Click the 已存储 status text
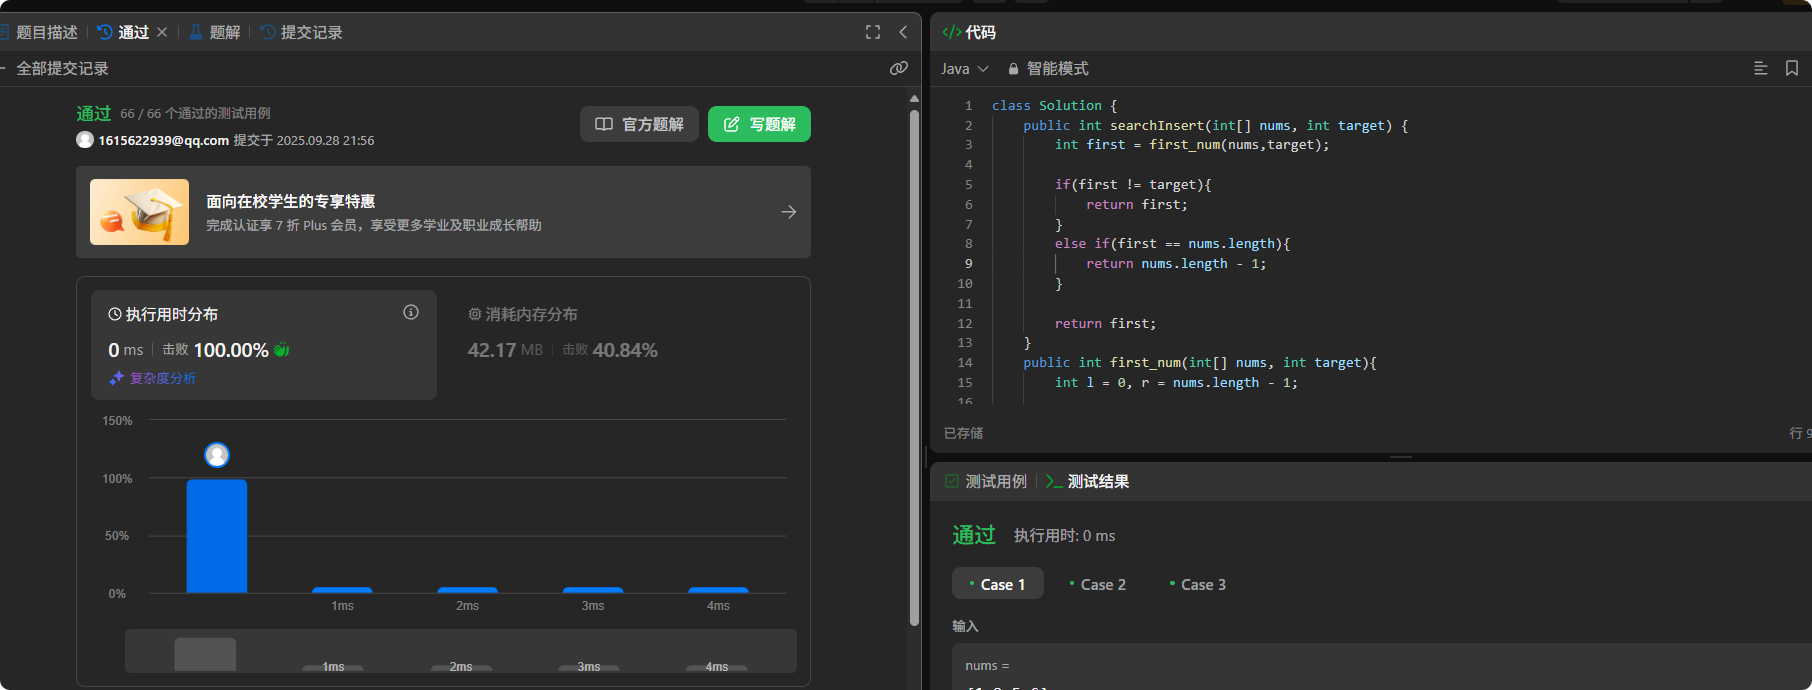This screenshot has height=690, width=1812. tap(963, 433)
